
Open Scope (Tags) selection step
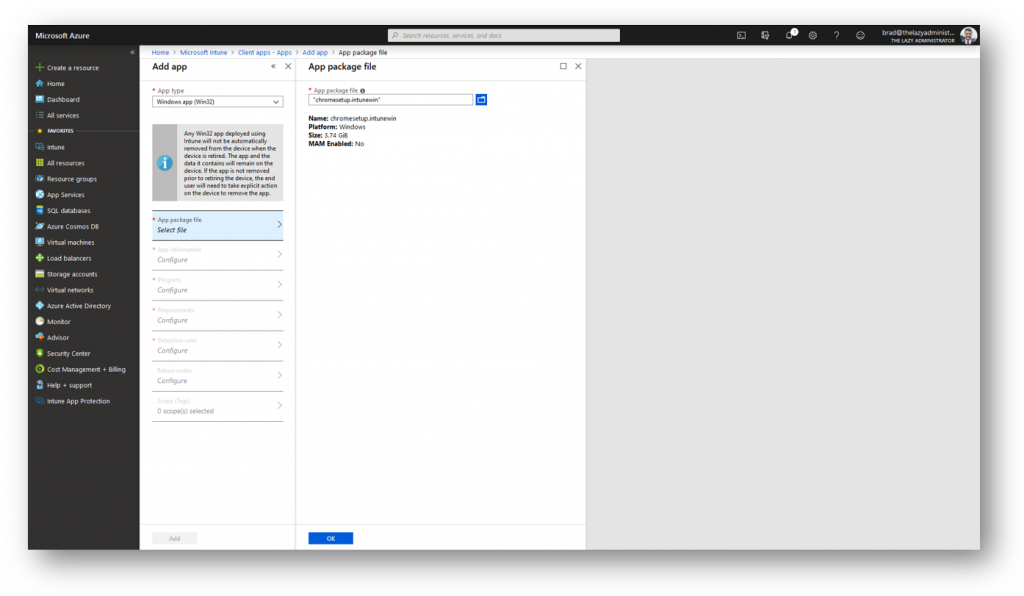pos(217,407)
